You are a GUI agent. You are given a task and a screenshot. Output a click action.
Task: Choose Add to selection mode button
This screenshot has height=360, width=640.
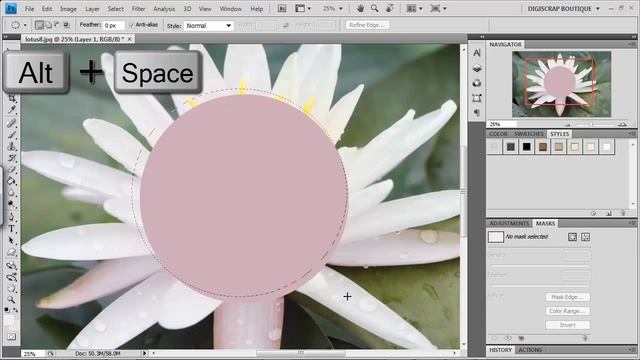click(48, 25)
